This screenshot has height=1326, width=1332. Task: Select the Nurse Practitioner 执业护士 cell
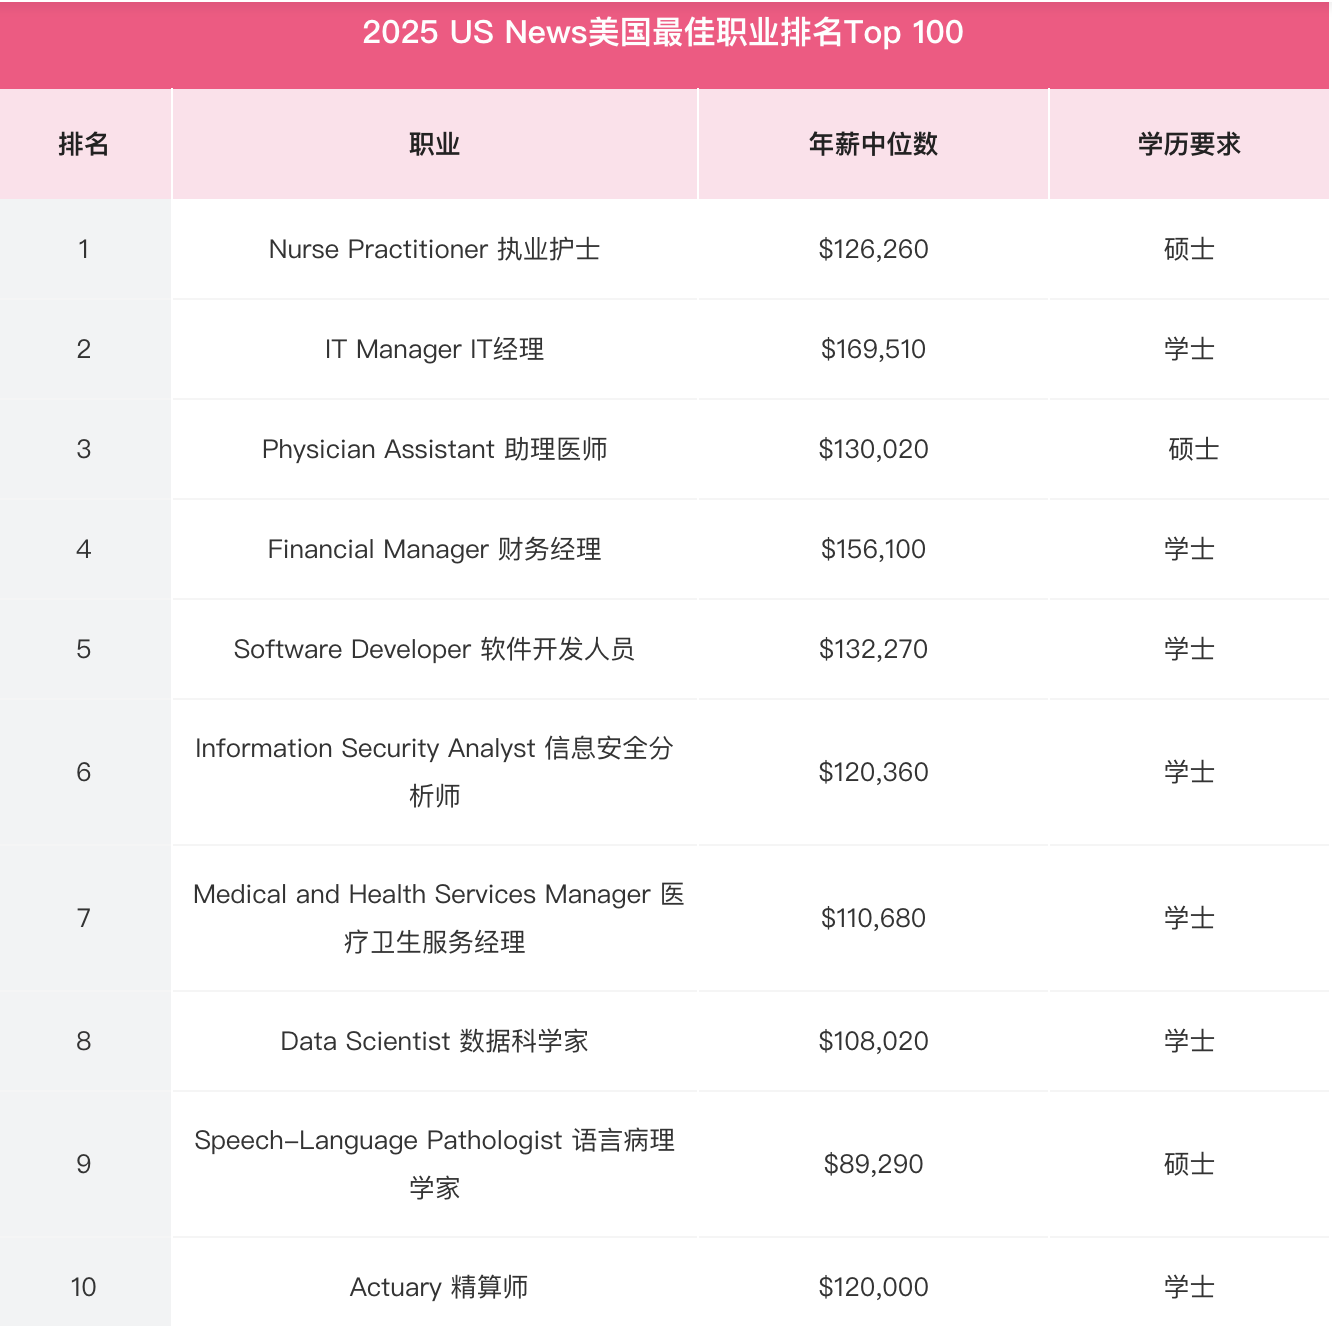coord(434,249)
